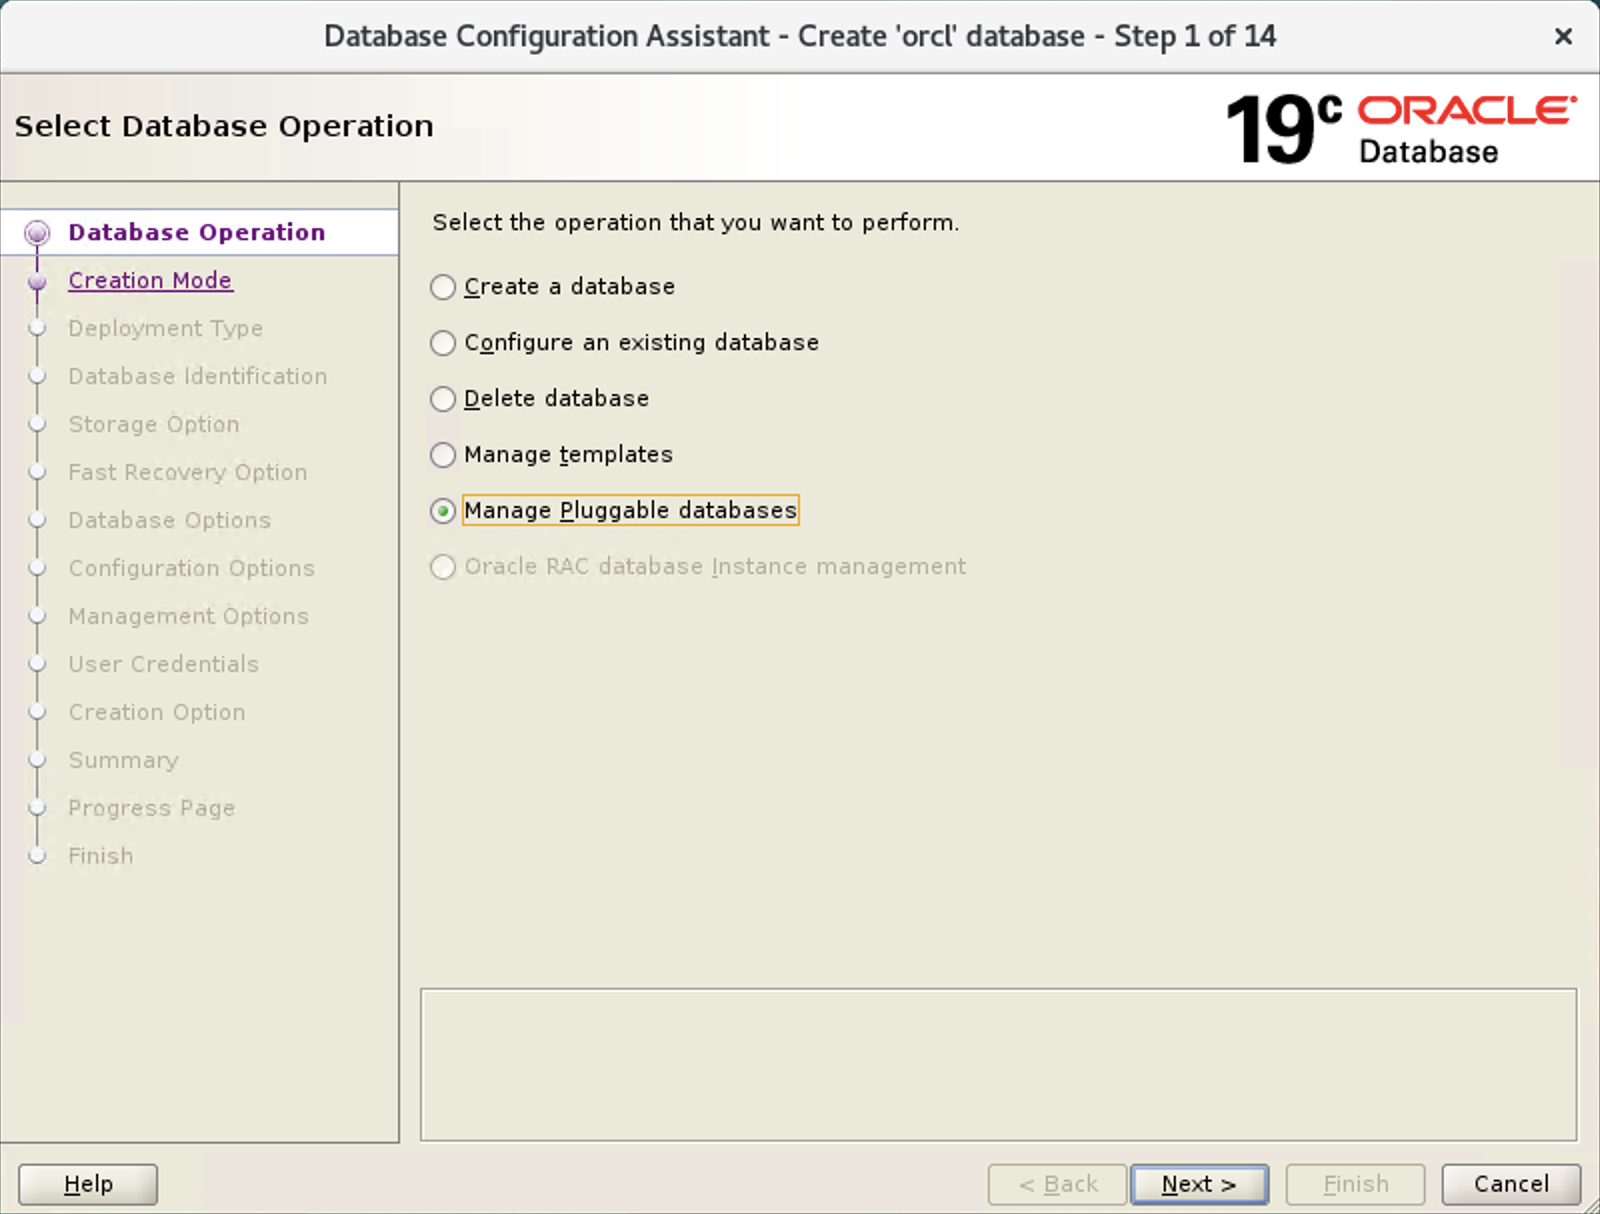Open the Creation Mode step link
Viewport: 1600px width, 1214px height.
[150, 280]
